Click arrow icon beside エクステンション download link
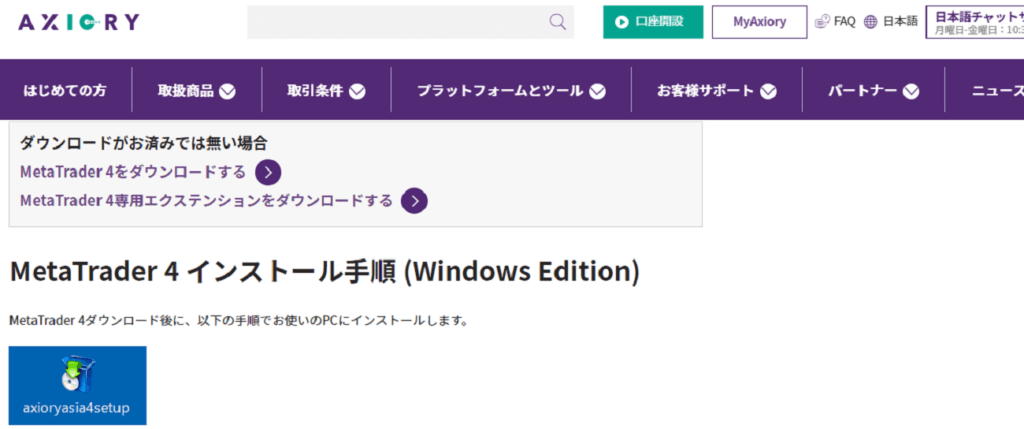The width and height of the screenshot is (1024, 429). [x=415, y=200]
